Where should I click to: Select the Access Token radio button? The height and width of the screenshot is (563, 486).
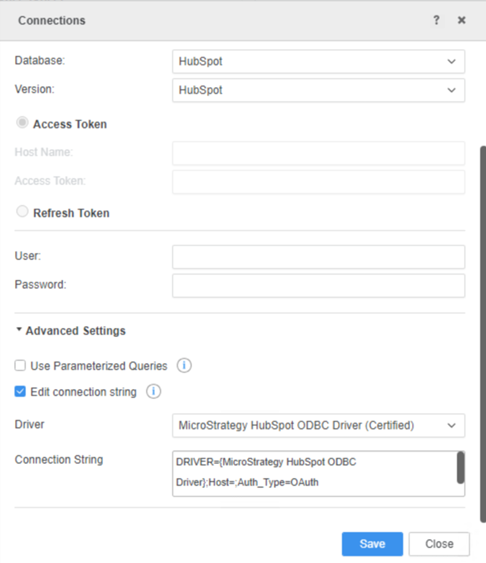tap(22, 123)
